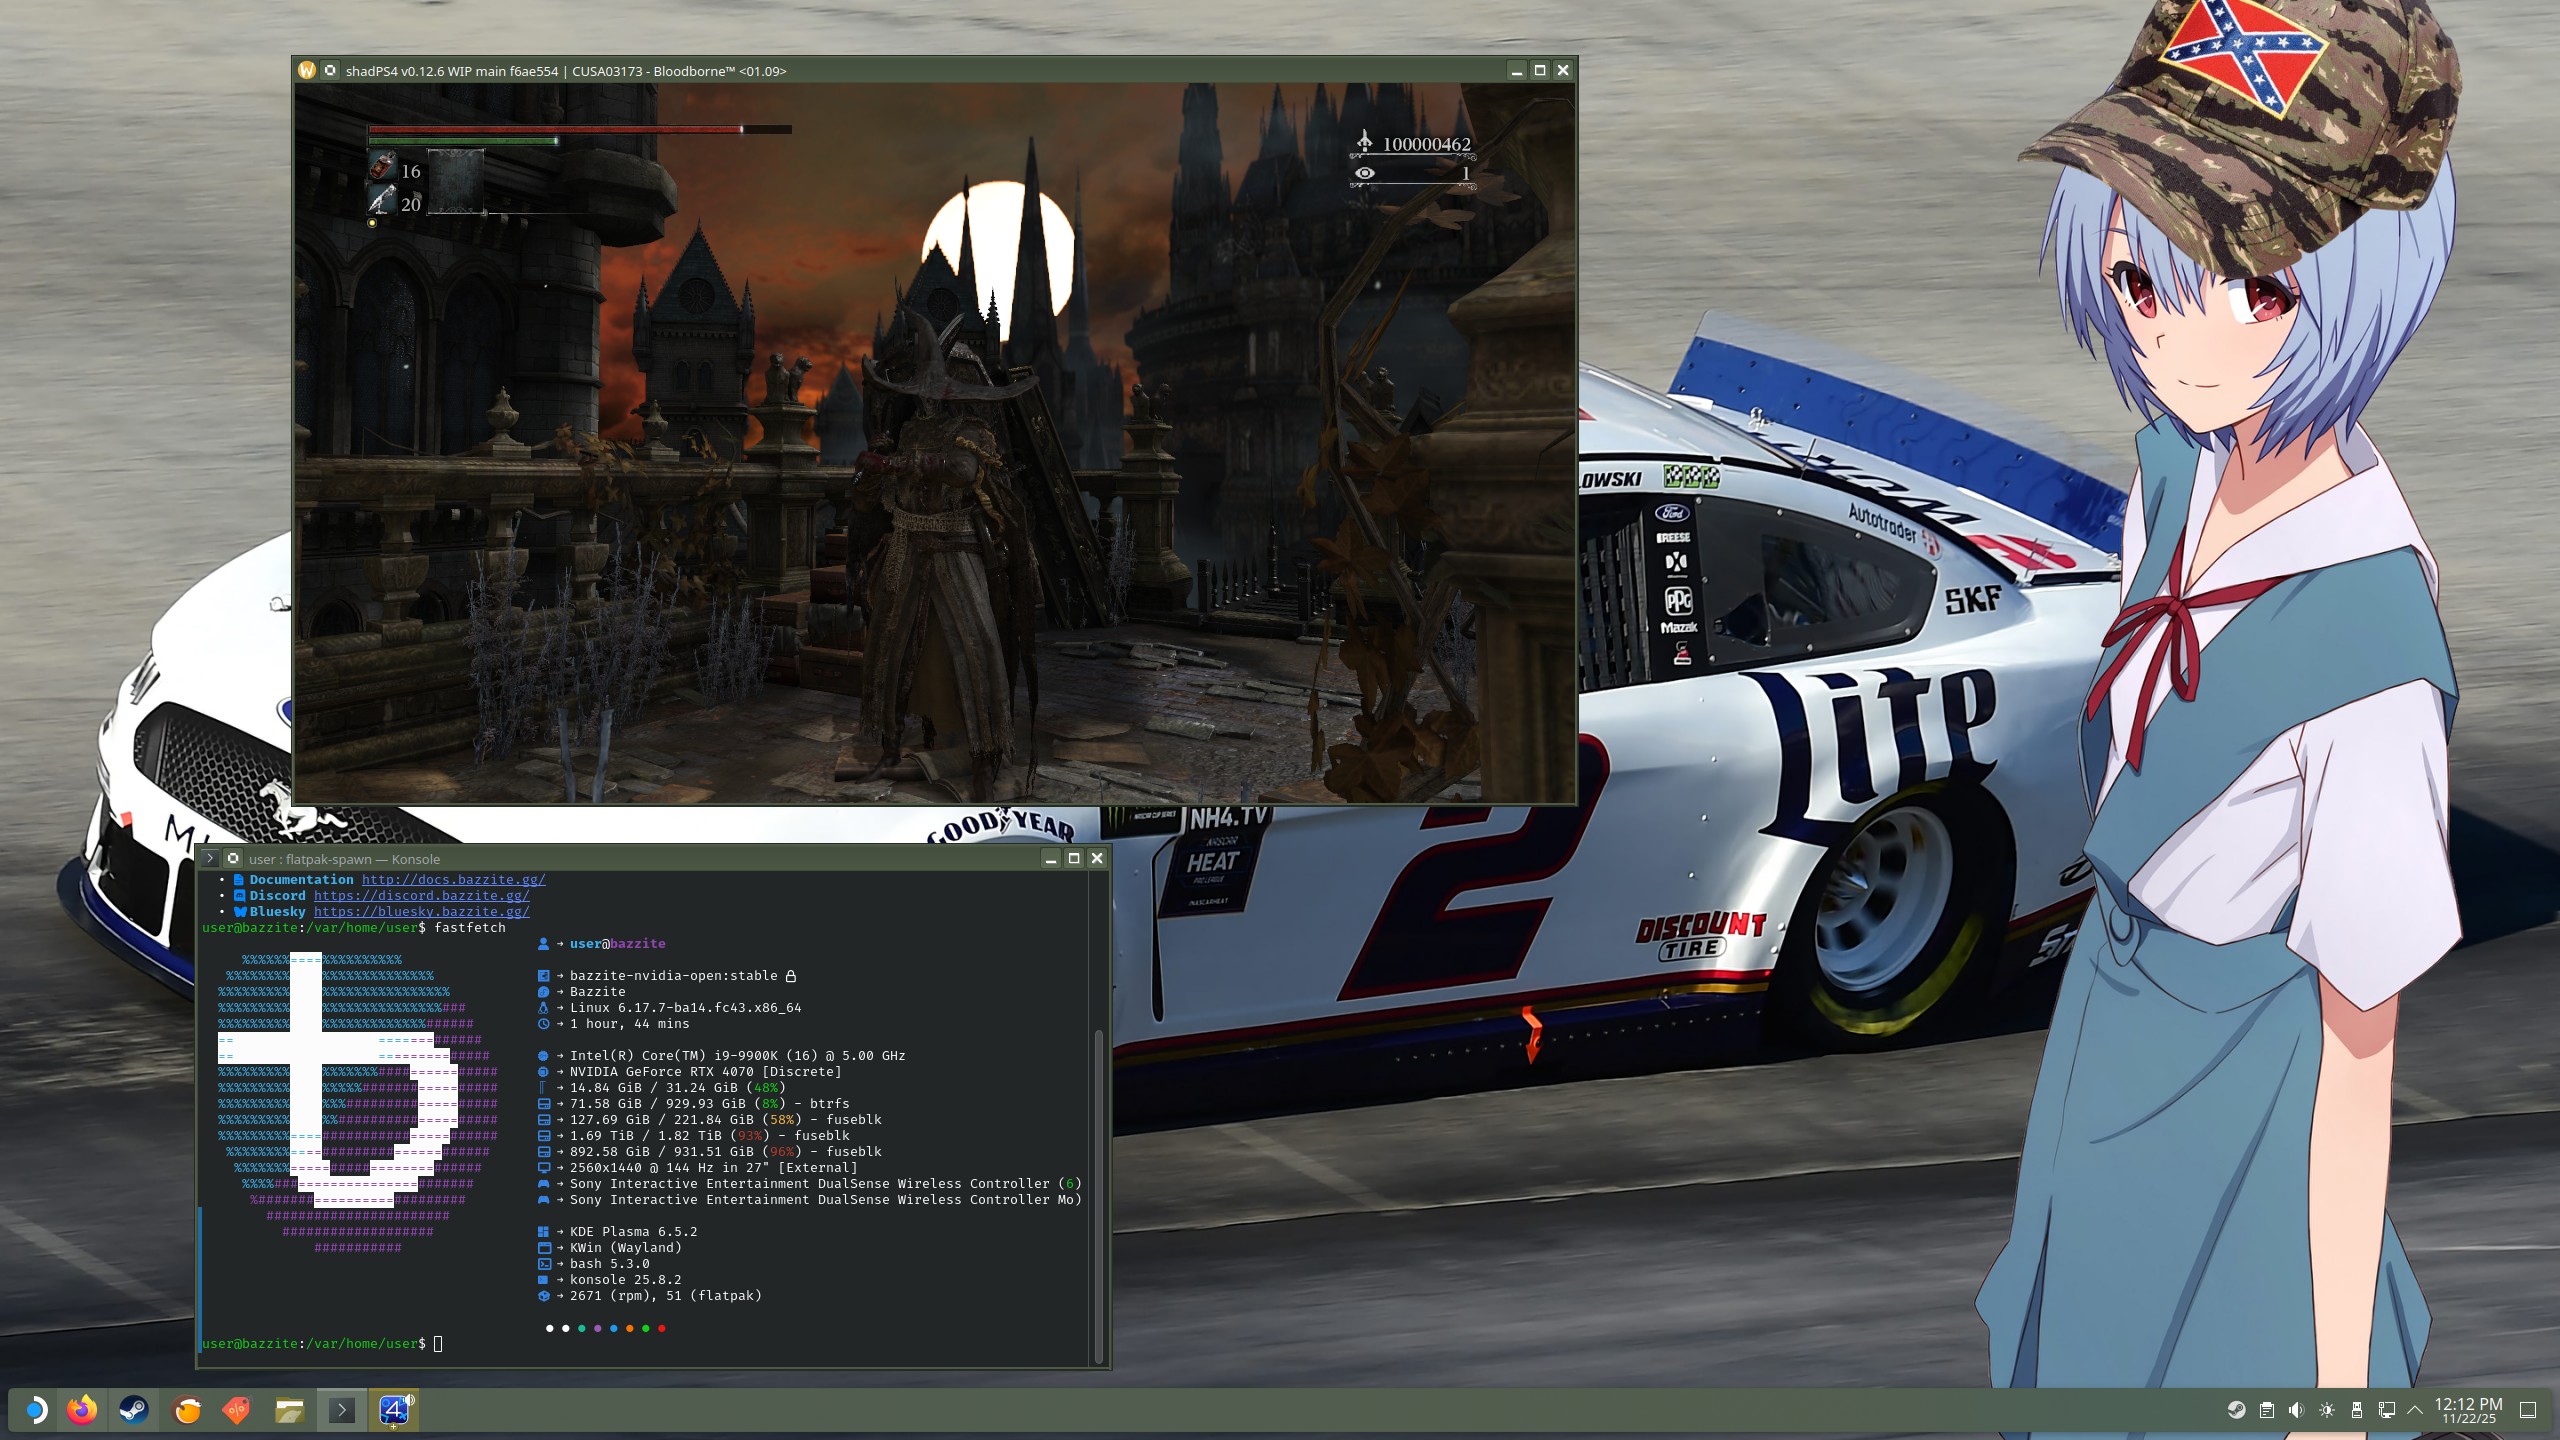The height and width of the screenshot is (1440, 2560).
Task: Open the volume control tray icon
Action: (x=2296, y=1410)
